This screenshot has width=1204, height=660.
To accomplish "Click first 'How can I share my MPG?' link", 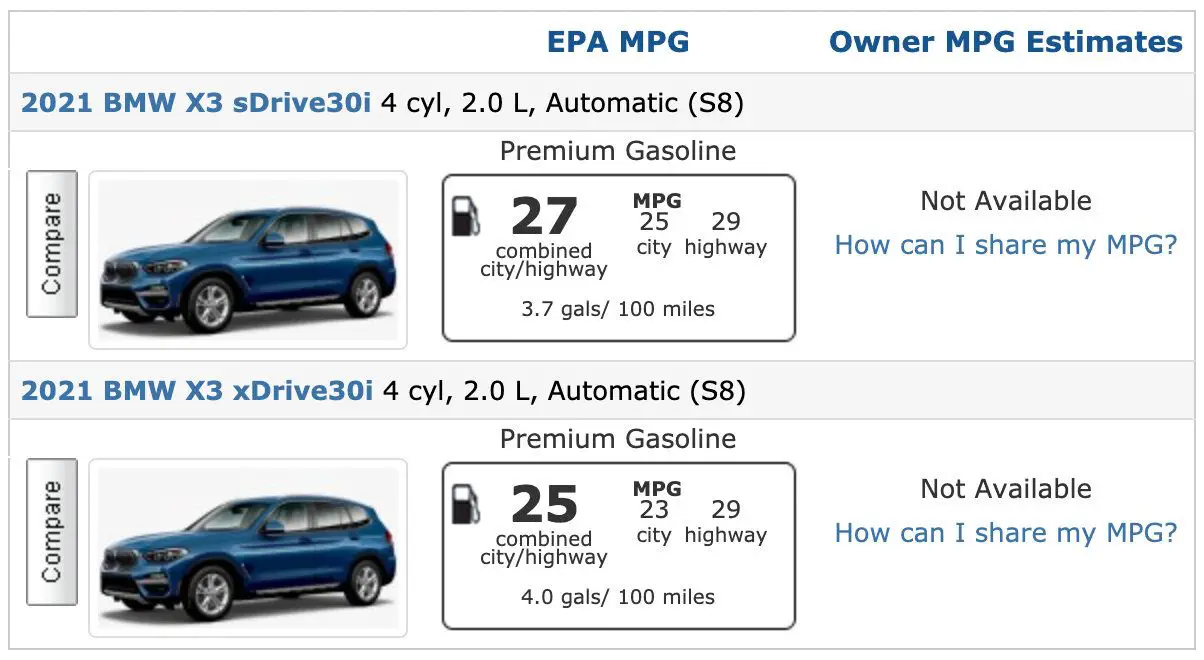I will 1006,245.
